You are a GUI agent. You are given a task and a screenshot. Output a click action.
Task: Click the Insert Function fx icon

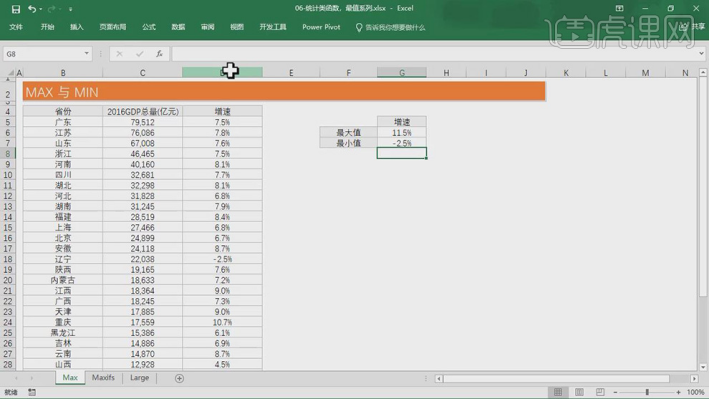tap(159, 54)
